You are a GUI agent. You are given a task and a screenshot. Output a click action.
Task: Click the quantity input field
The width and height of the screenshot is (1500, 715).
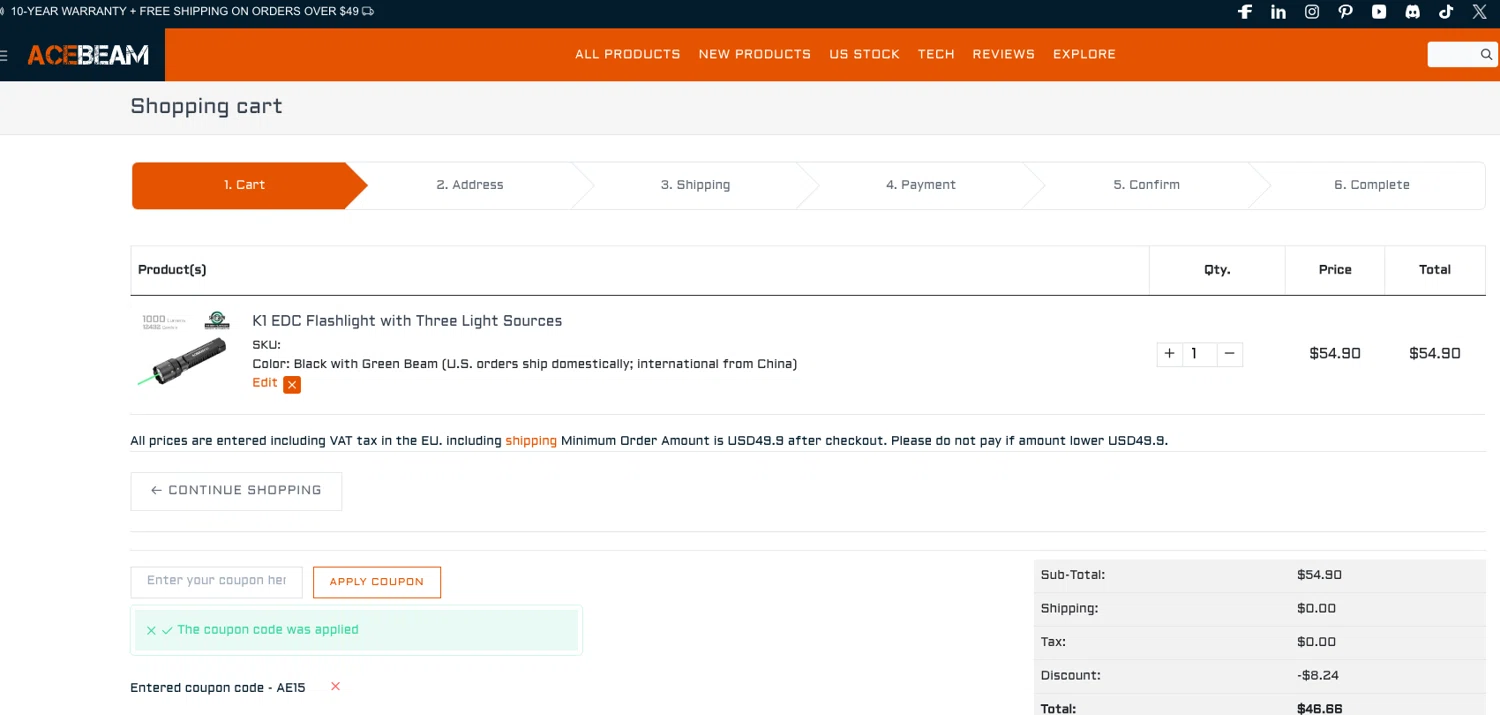click(1199, 354)
